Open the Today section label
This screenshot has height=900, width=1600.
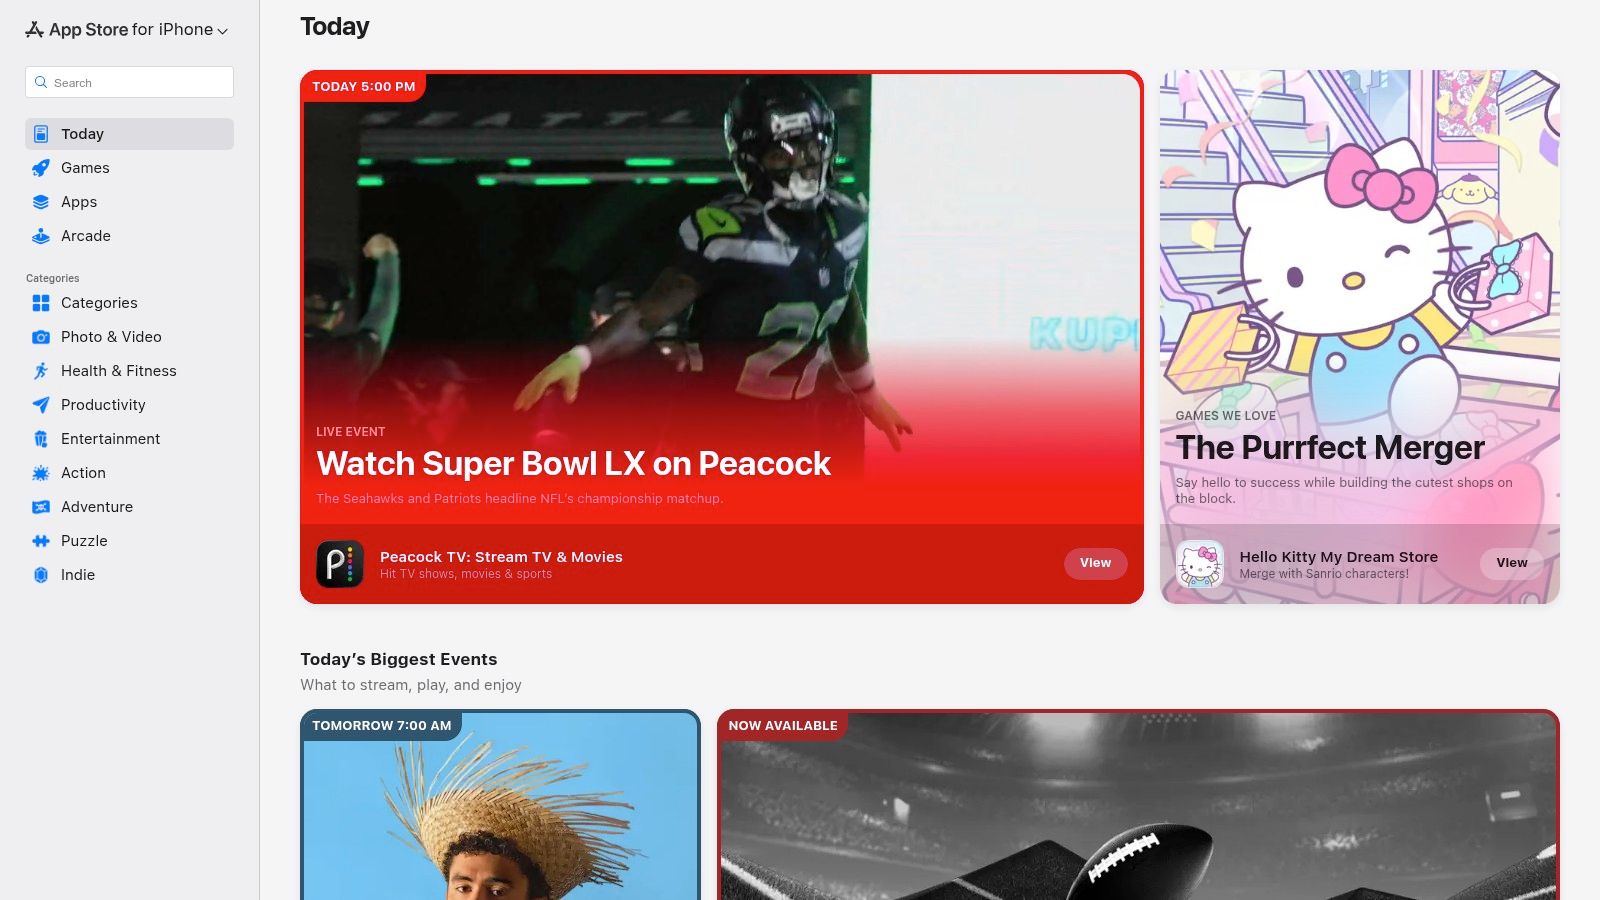(82, 134)
